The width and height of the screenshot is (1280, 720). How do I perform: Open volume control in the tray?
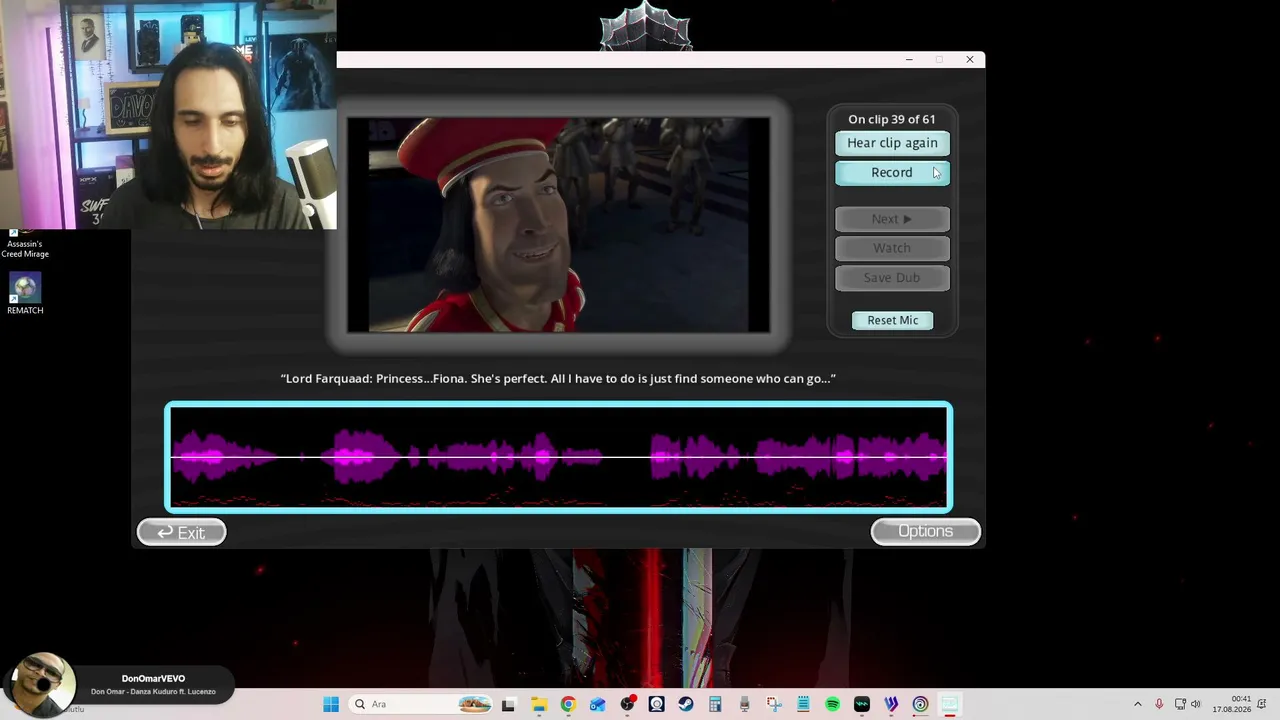1196,704
